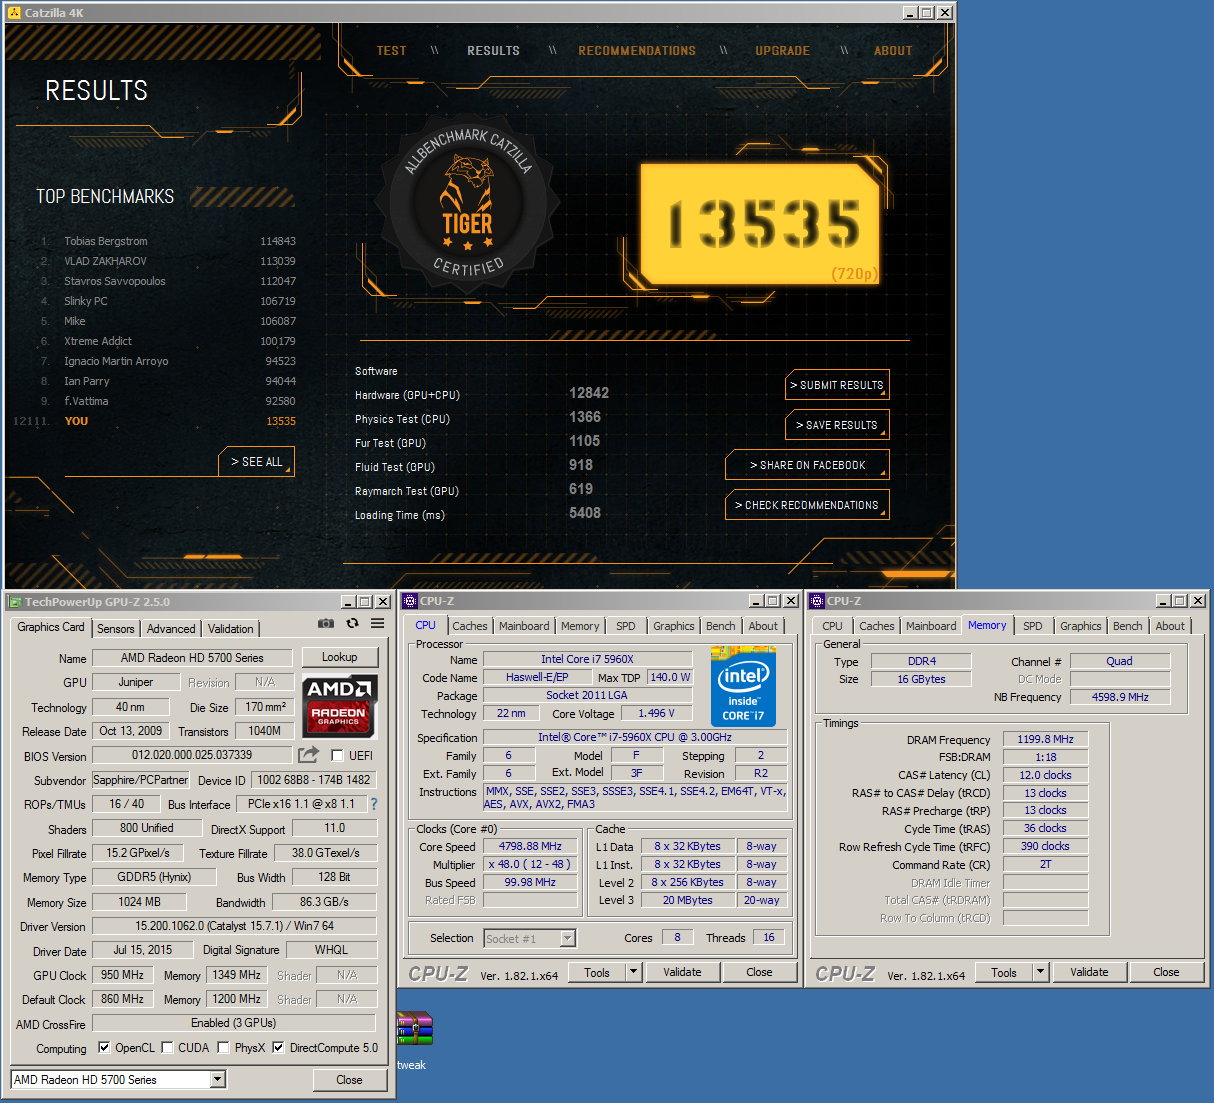Toggle the PhysX computing checkbox
Viewport: 1214px width, 1103px height.
click(x=223, y=1047)
